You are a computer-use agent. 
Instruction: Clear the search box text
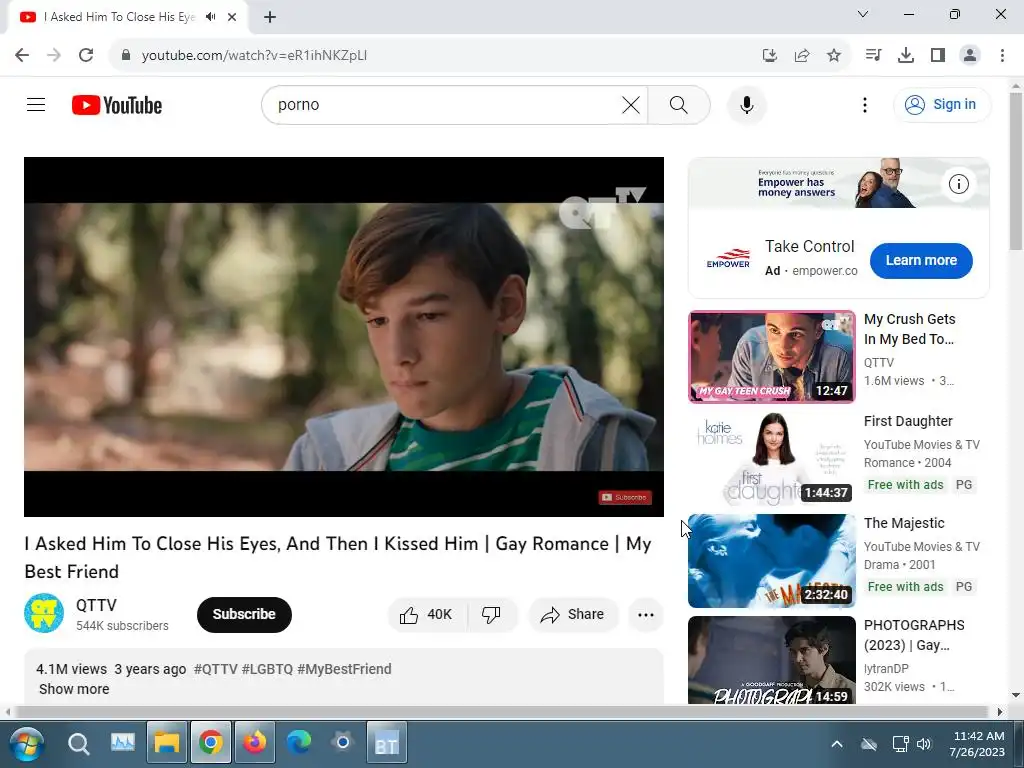631,104
